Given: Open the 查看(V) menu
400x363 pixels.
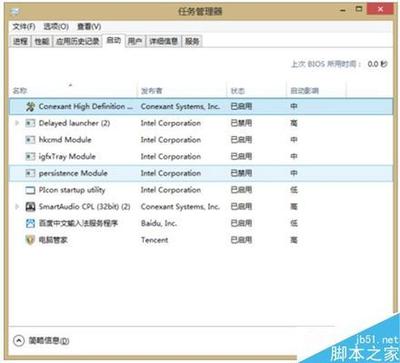Looking at the screenshot, I should [89, 26].
